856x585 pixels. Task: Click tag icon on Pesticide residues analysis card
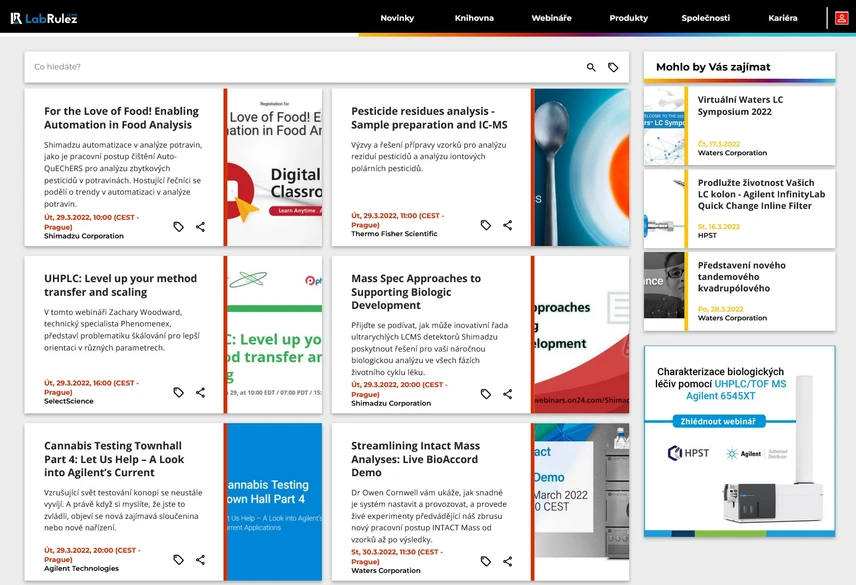click(486, 225)
